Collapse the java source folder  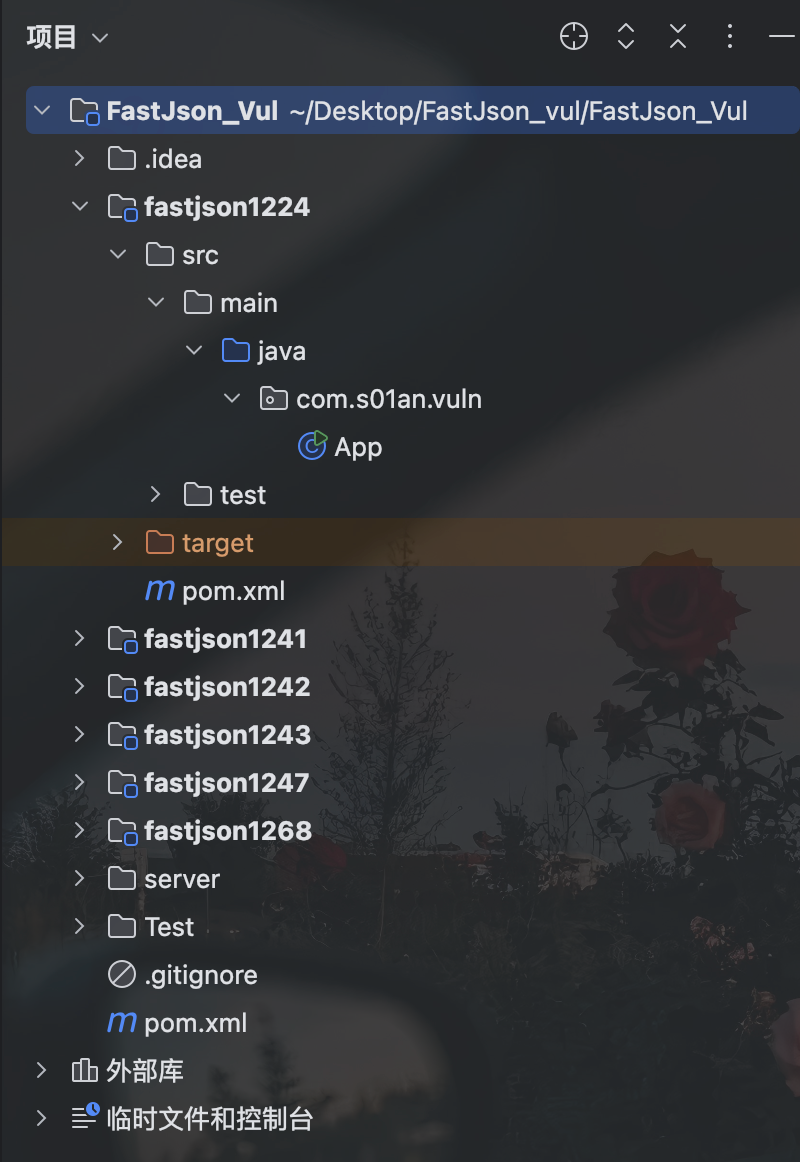pos(194,351)
